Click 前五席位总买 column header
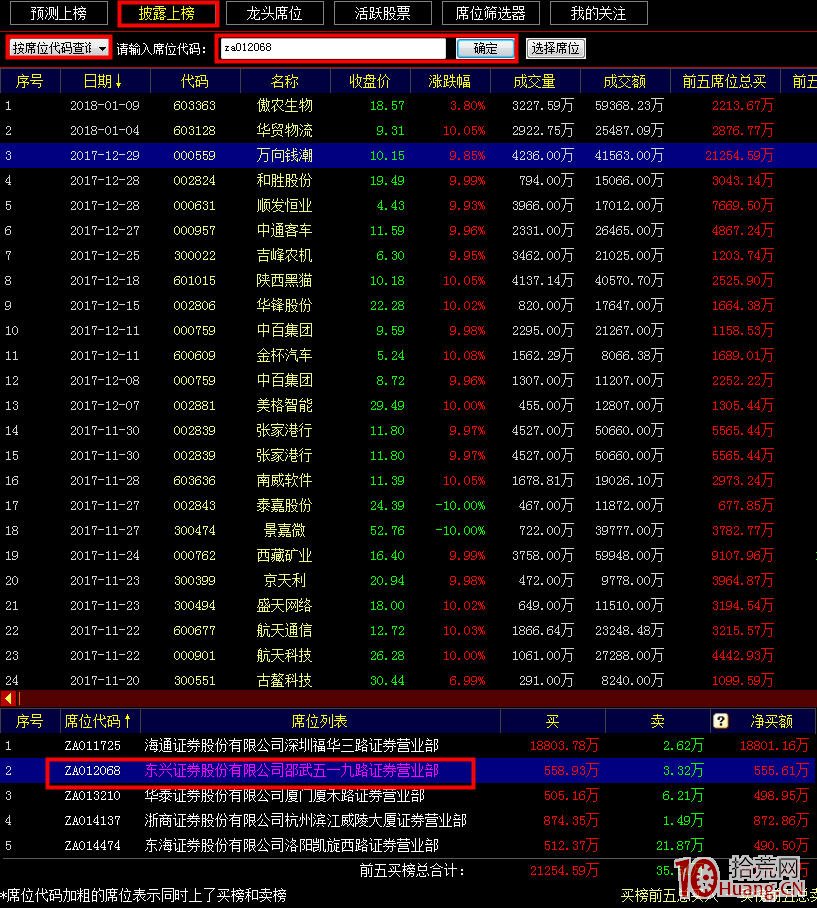The image size is (817, 908). [x=725, y=81]
